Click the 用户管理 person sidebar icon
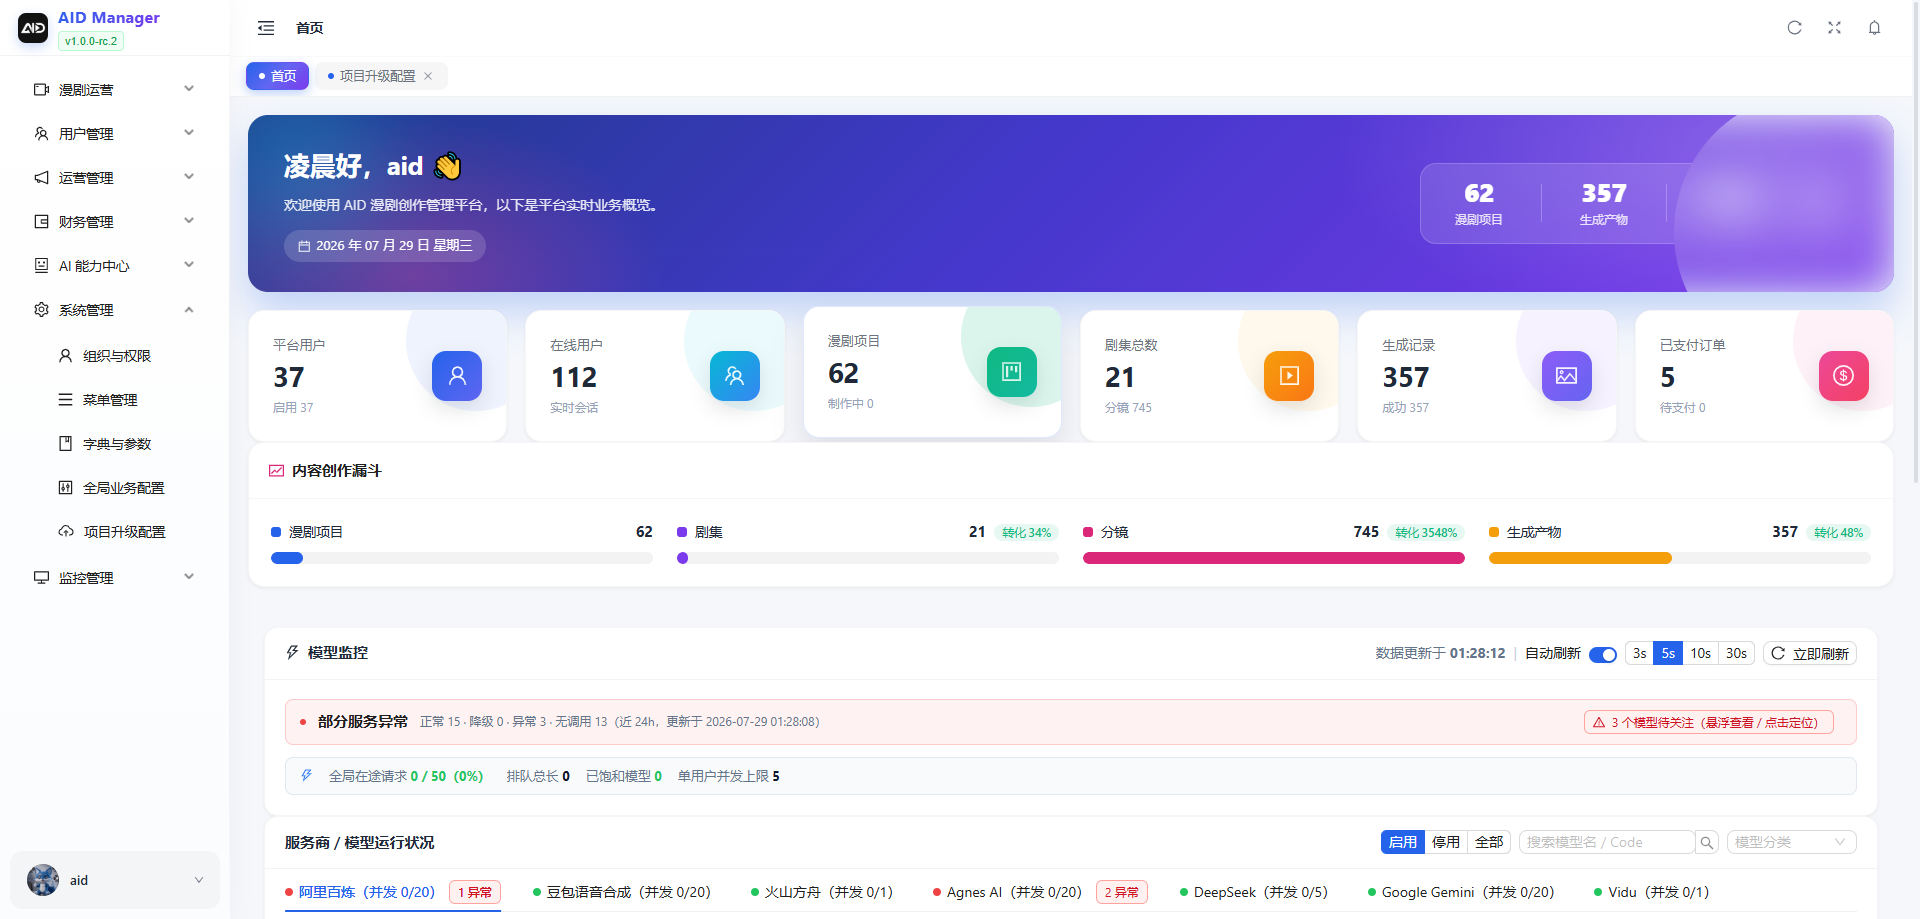This screenshot has height=919, width=1920. [x=41, y=134]
